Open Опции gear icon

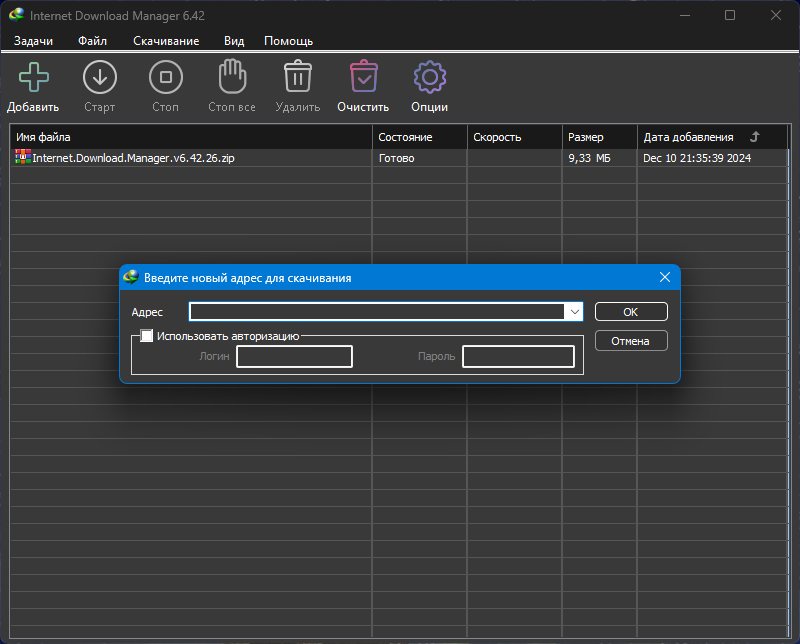coord(429,77)
